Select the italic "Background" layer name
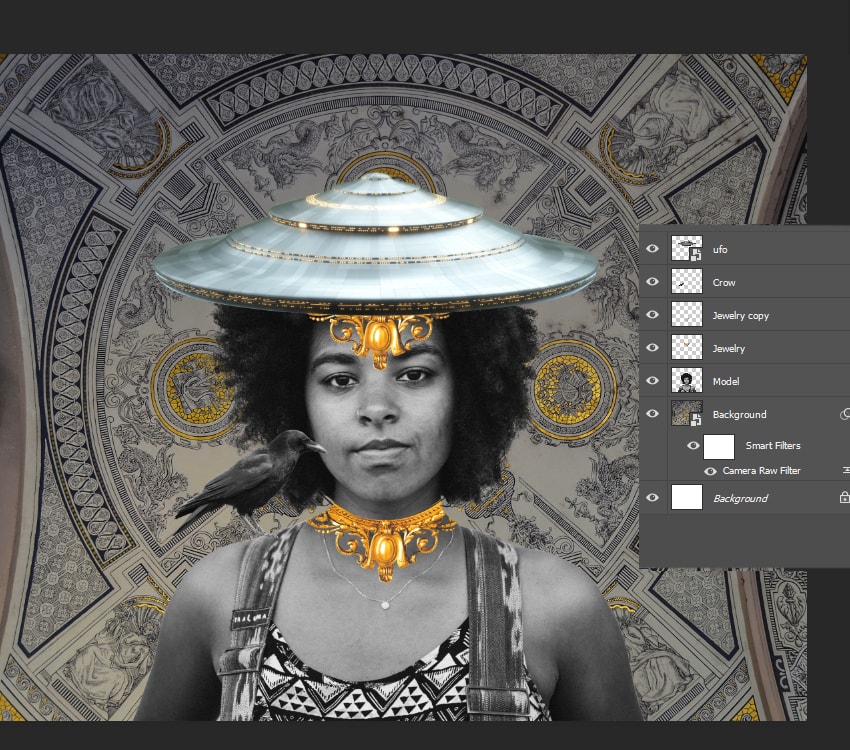 (x=740, y=499)
